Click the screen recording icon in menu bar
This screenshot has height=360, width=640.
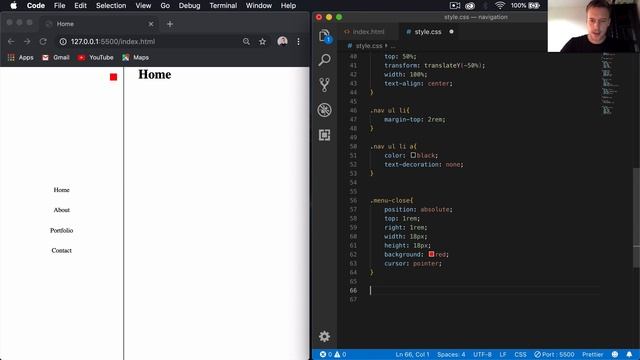[x=455, y=6]
